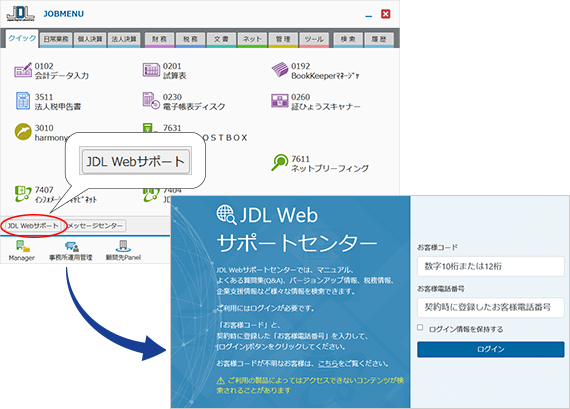This screenshot has height=409, width=570.
Task: Select the 管理 tab
Action: coord(283,39)
